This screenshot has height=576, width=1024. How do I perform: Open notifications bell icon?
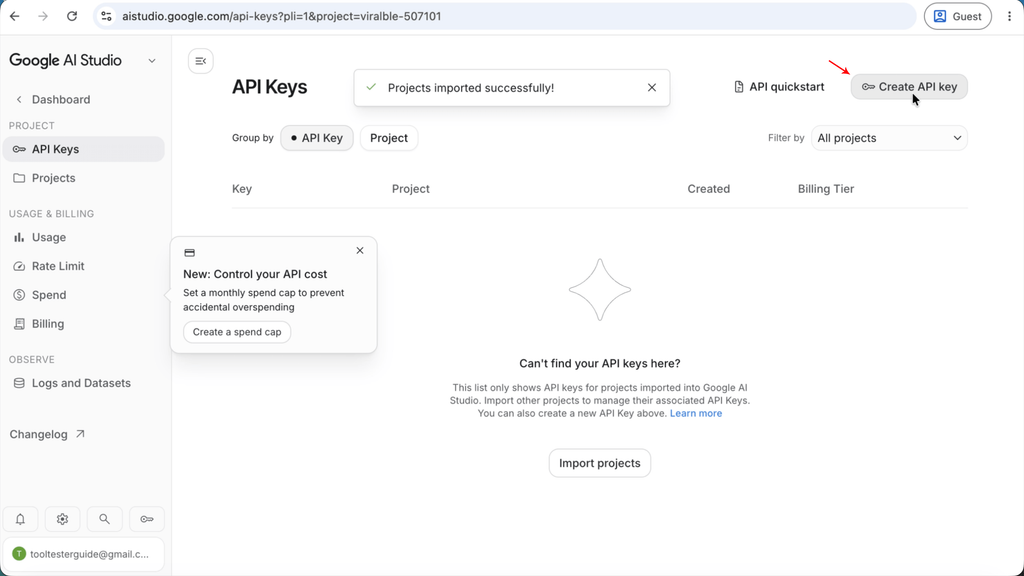20,519
